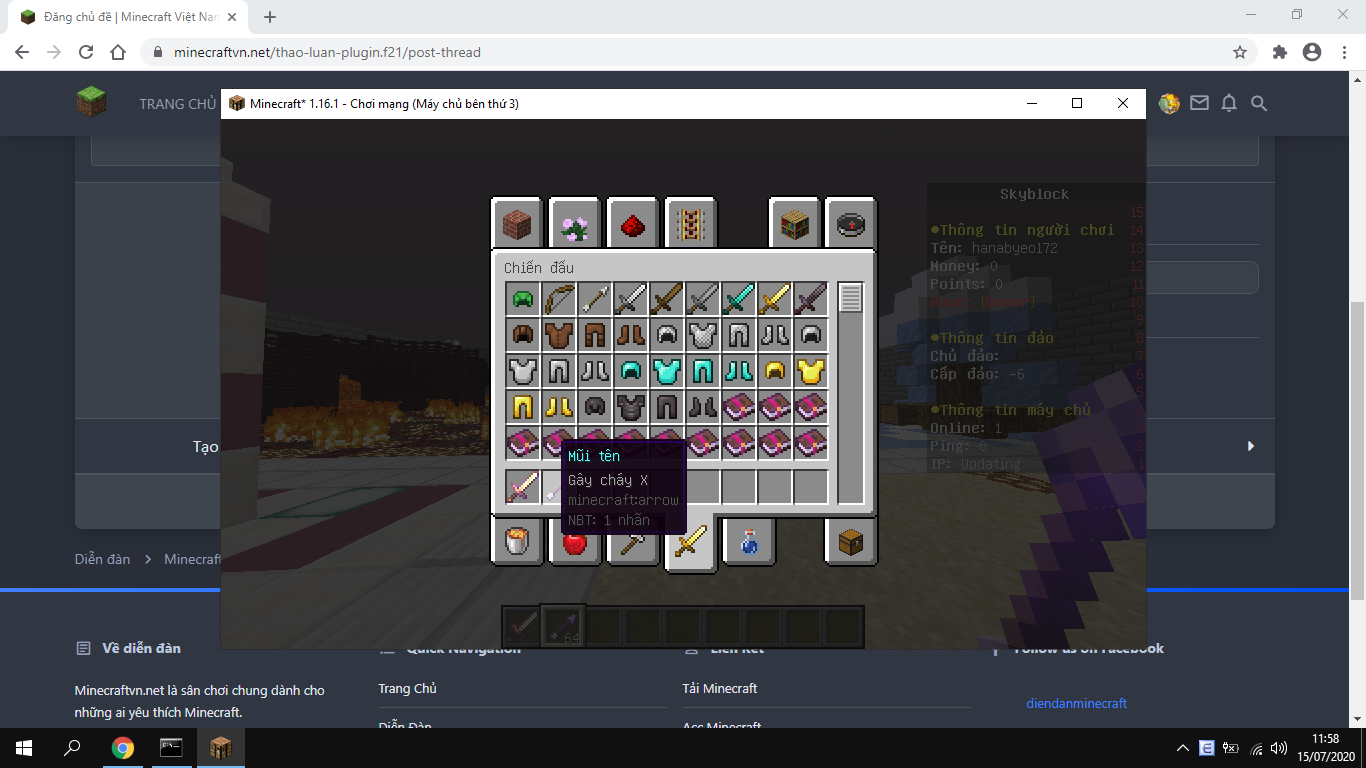This screenshot has height=768, width=1366.
Task: Switch to Chrome in the taskbar
Action: pyautogui.click(x=123, y=748)
